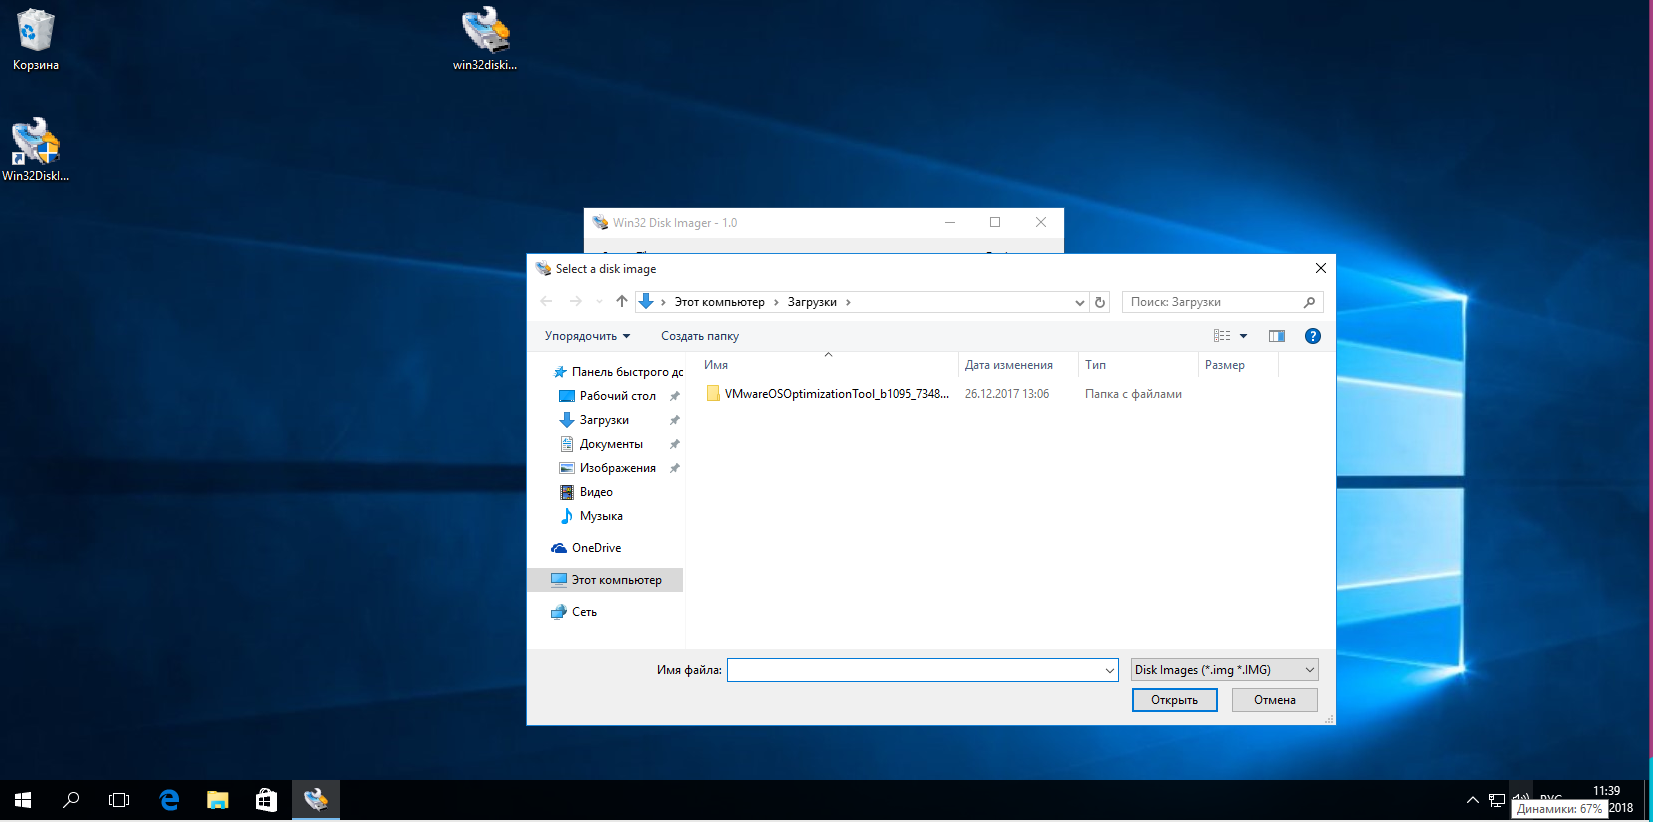Open the Упорядочить dropdown menu
This screenshot has width=1653, height=822.
pyautogui.click(x=587, y=336)
